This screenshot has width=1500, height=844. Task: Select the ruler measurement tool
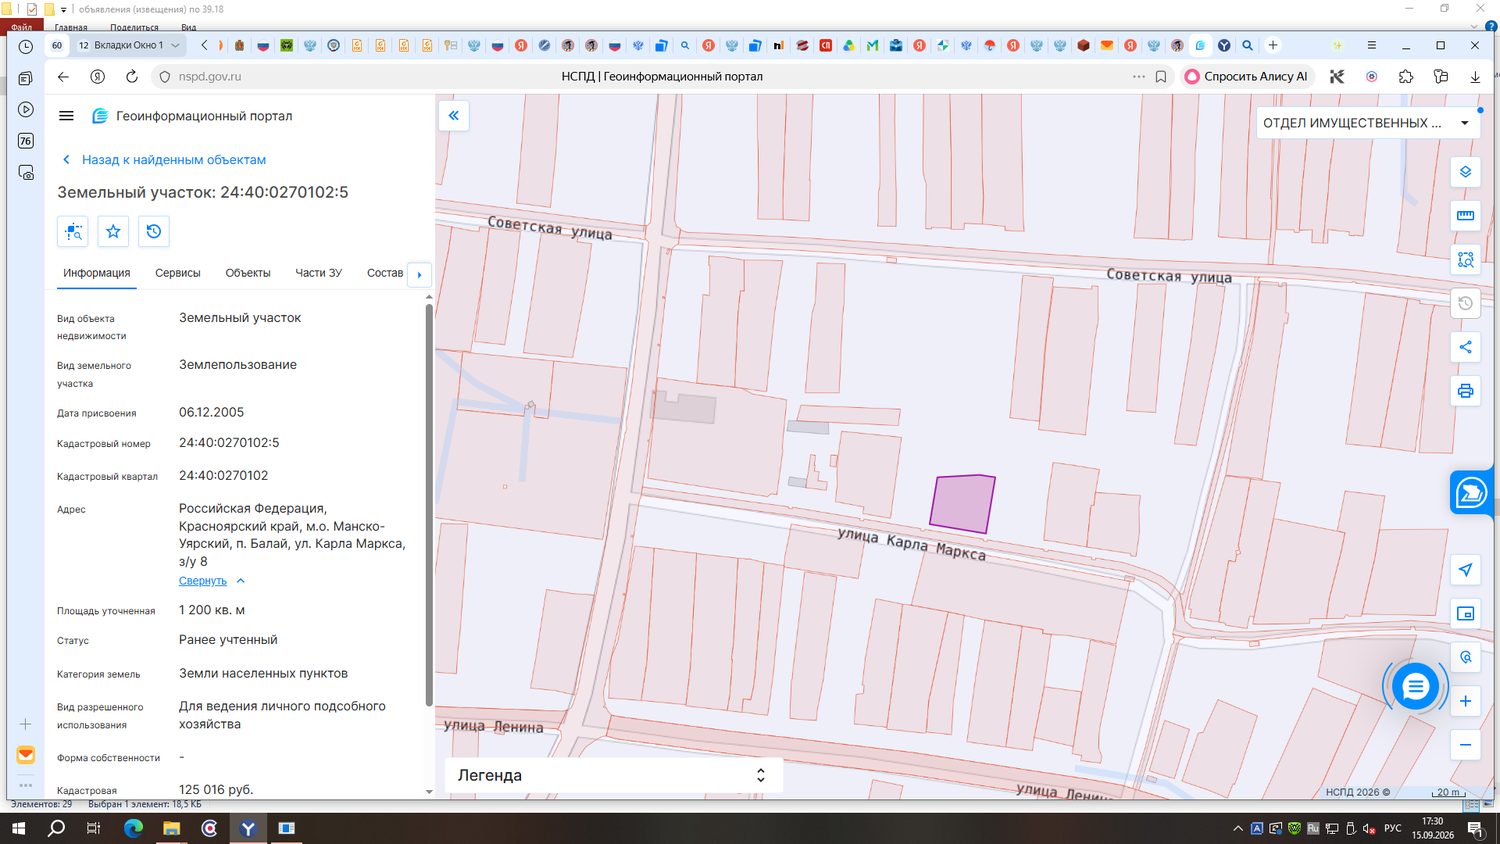coord(1465,215)
